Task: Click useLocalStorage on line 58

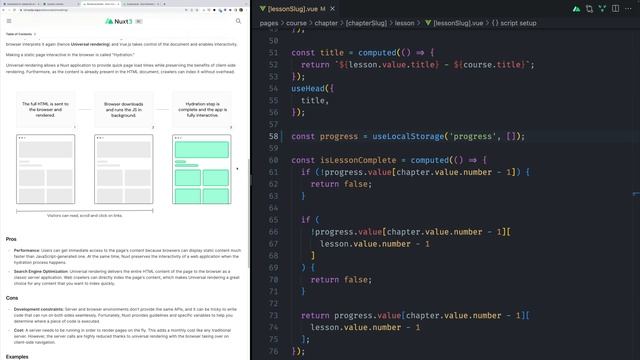Action: [408, 136]
